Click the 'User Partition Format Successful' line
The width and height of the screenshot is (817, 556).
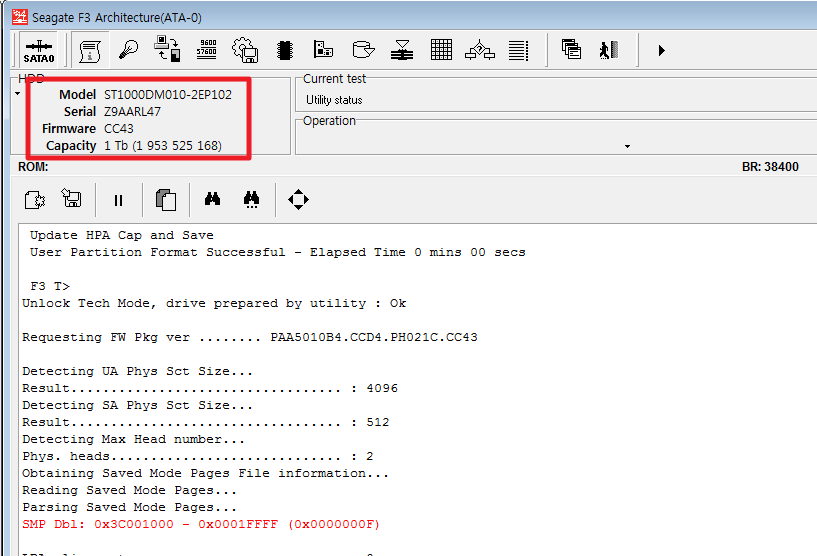coord(278,252)
